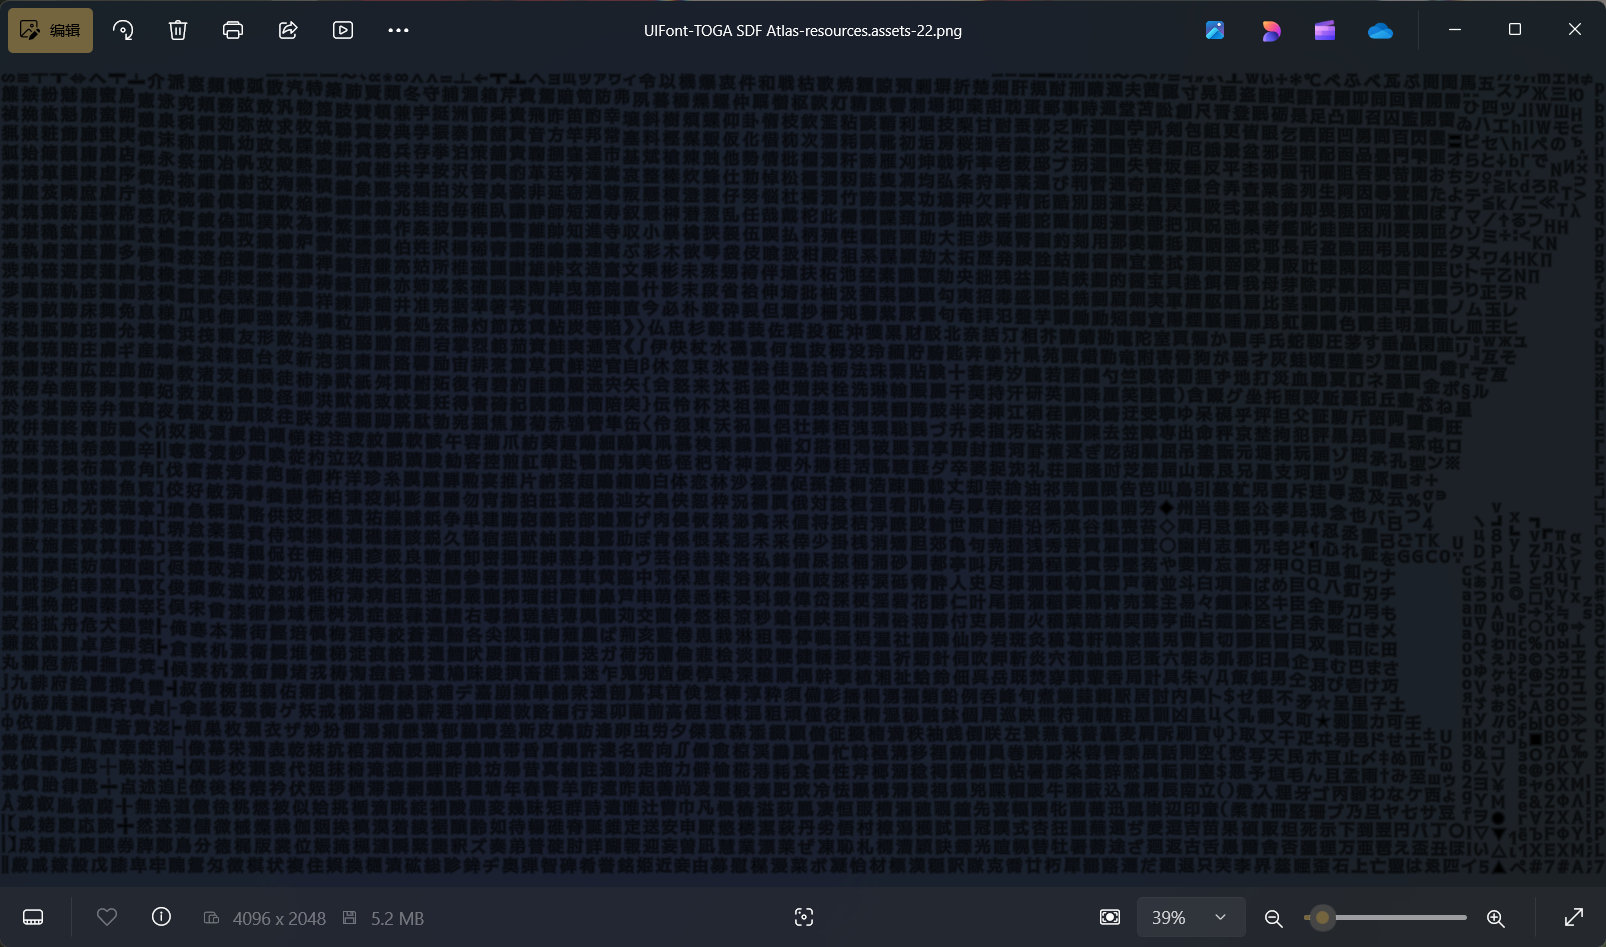Open the share options
This screenshot has width=1606, height=947.
tap(288, 30)
